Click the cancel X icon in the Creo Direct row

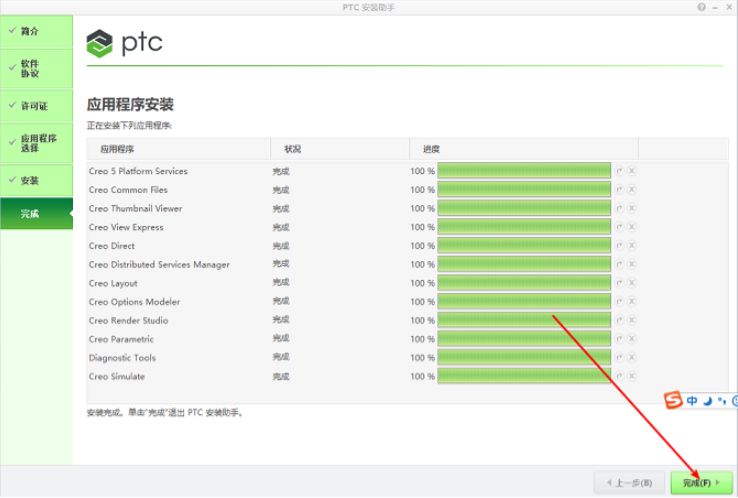pyautogui.click(x=632, y=246)
